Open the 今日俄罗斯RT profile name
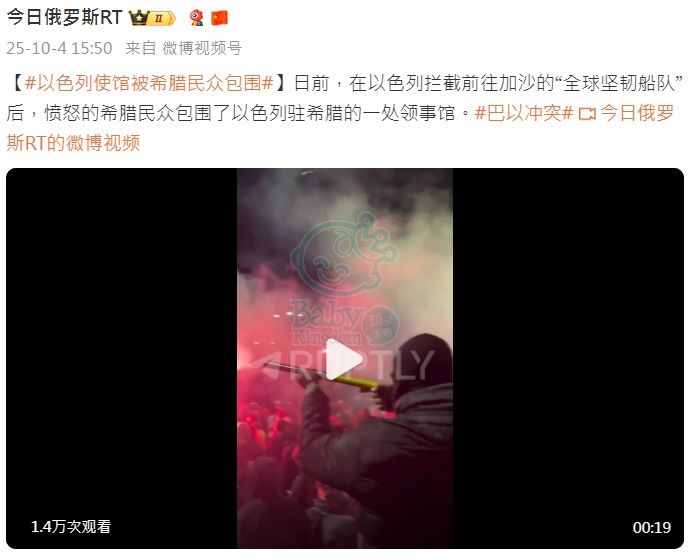Viewport: 690px width, 560px height. coord(64,18)
